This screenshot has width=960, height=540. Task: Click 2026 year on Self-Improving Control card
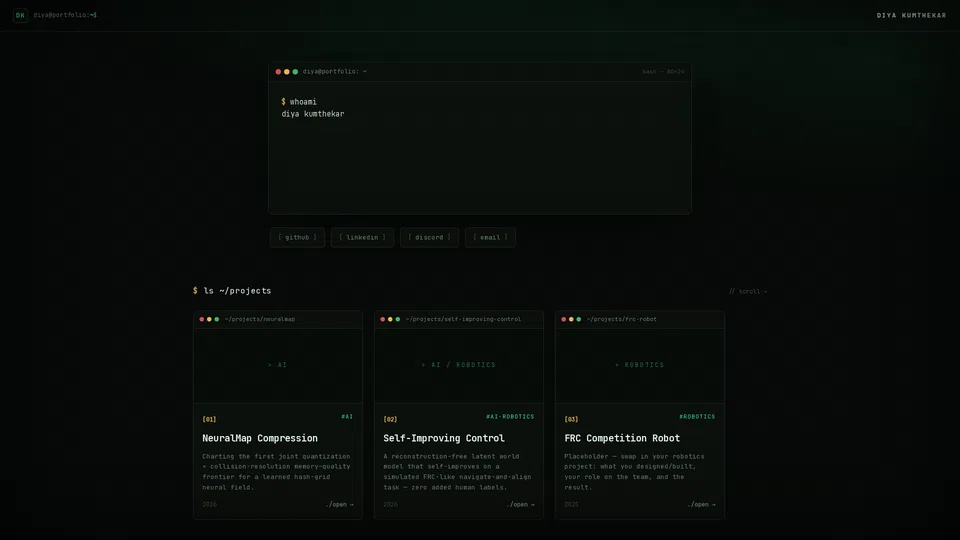pyautogui.click(x=391, y=504)
